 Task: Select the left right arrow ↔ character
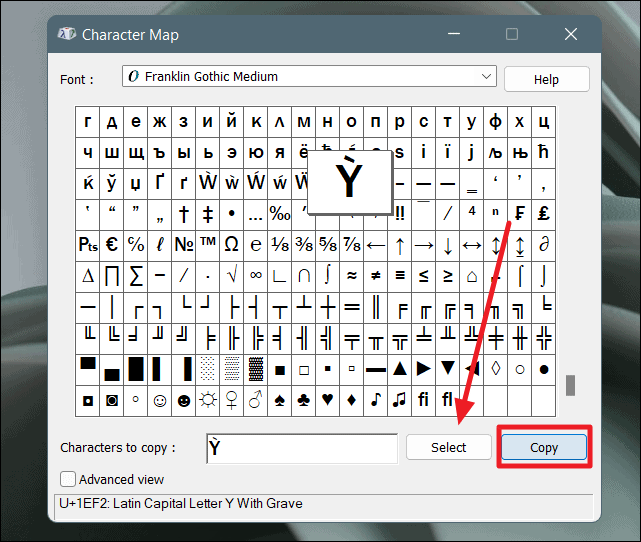tap(472, 245)
